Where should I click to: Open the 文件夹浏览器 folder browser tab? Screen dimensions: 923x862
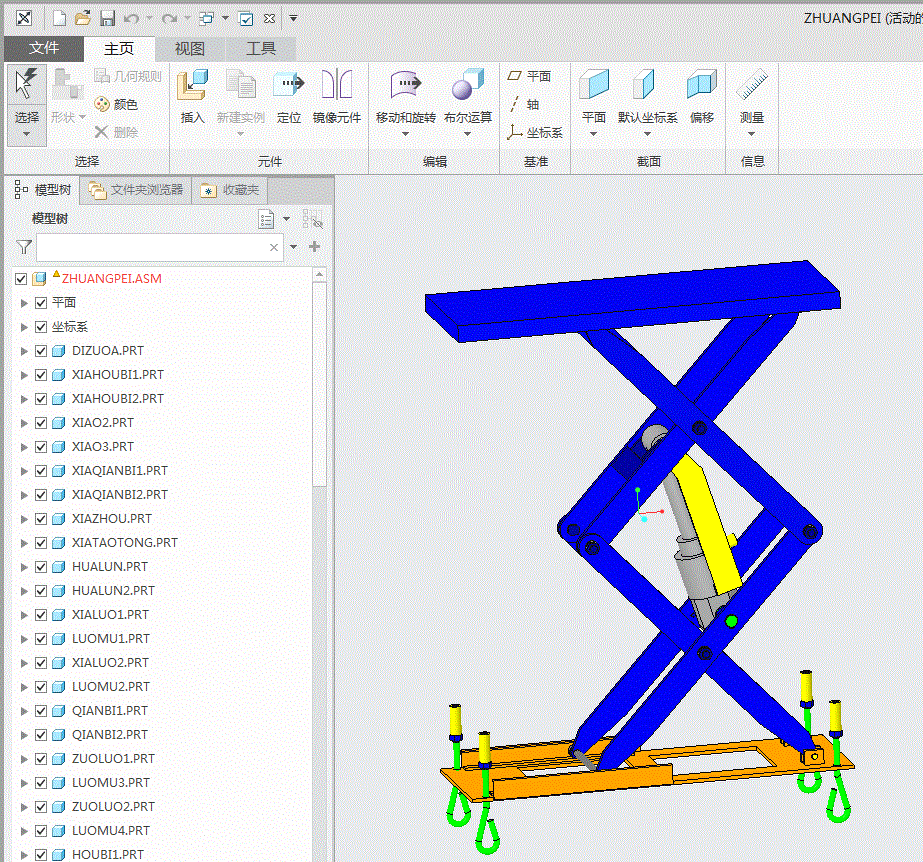[136, 190]
